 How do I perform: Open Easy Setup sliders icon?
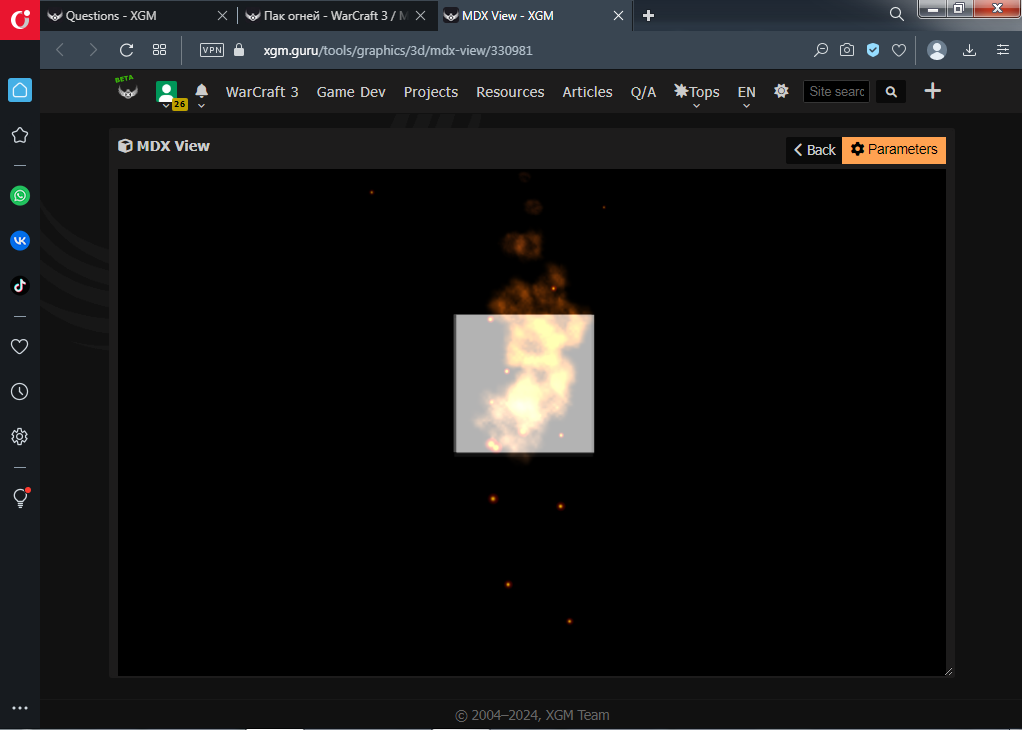[1002, 50]
